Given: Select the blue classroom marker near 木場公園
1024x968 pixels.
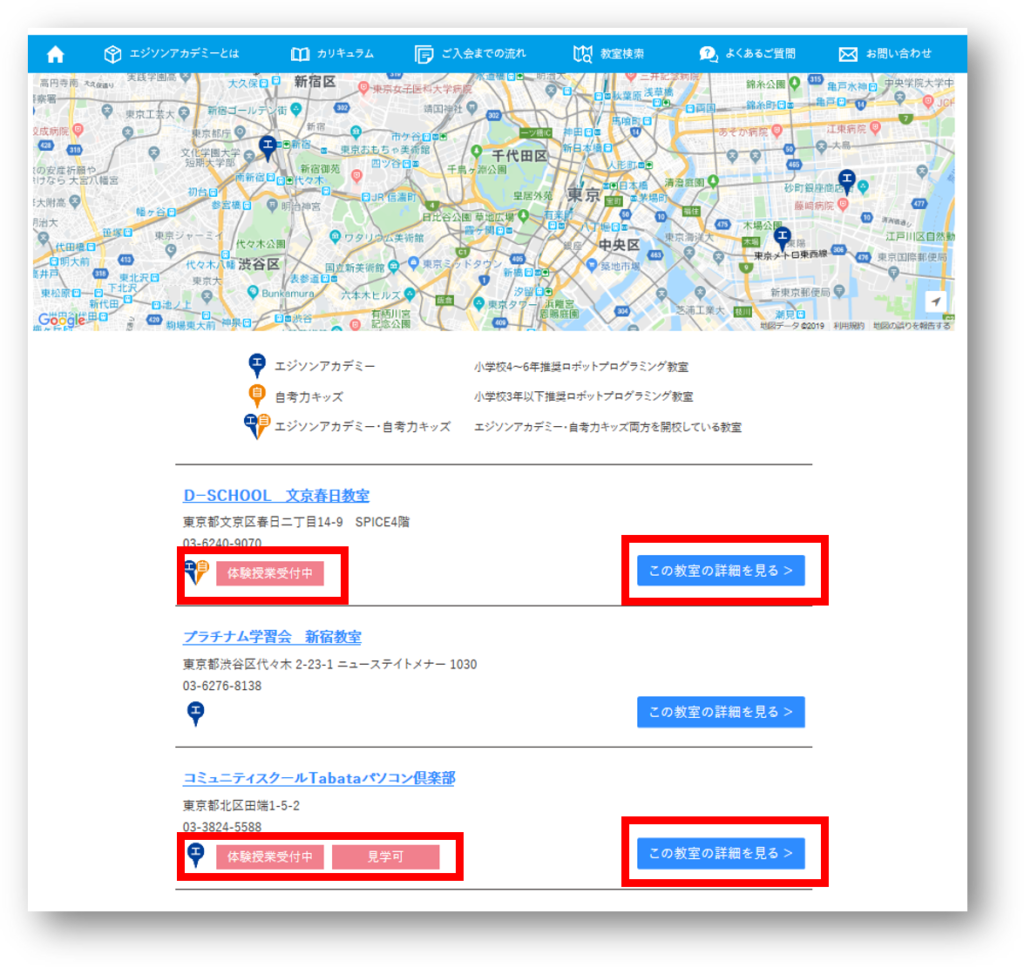Looking at the screenshot, I should (x=782, y=240).
